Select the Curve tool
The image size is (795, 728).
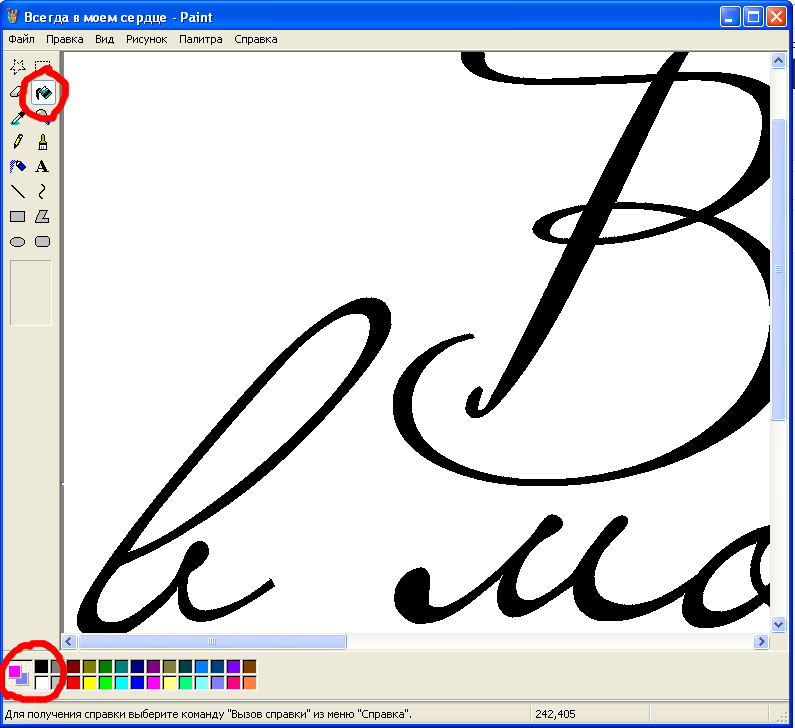point(43,192)
